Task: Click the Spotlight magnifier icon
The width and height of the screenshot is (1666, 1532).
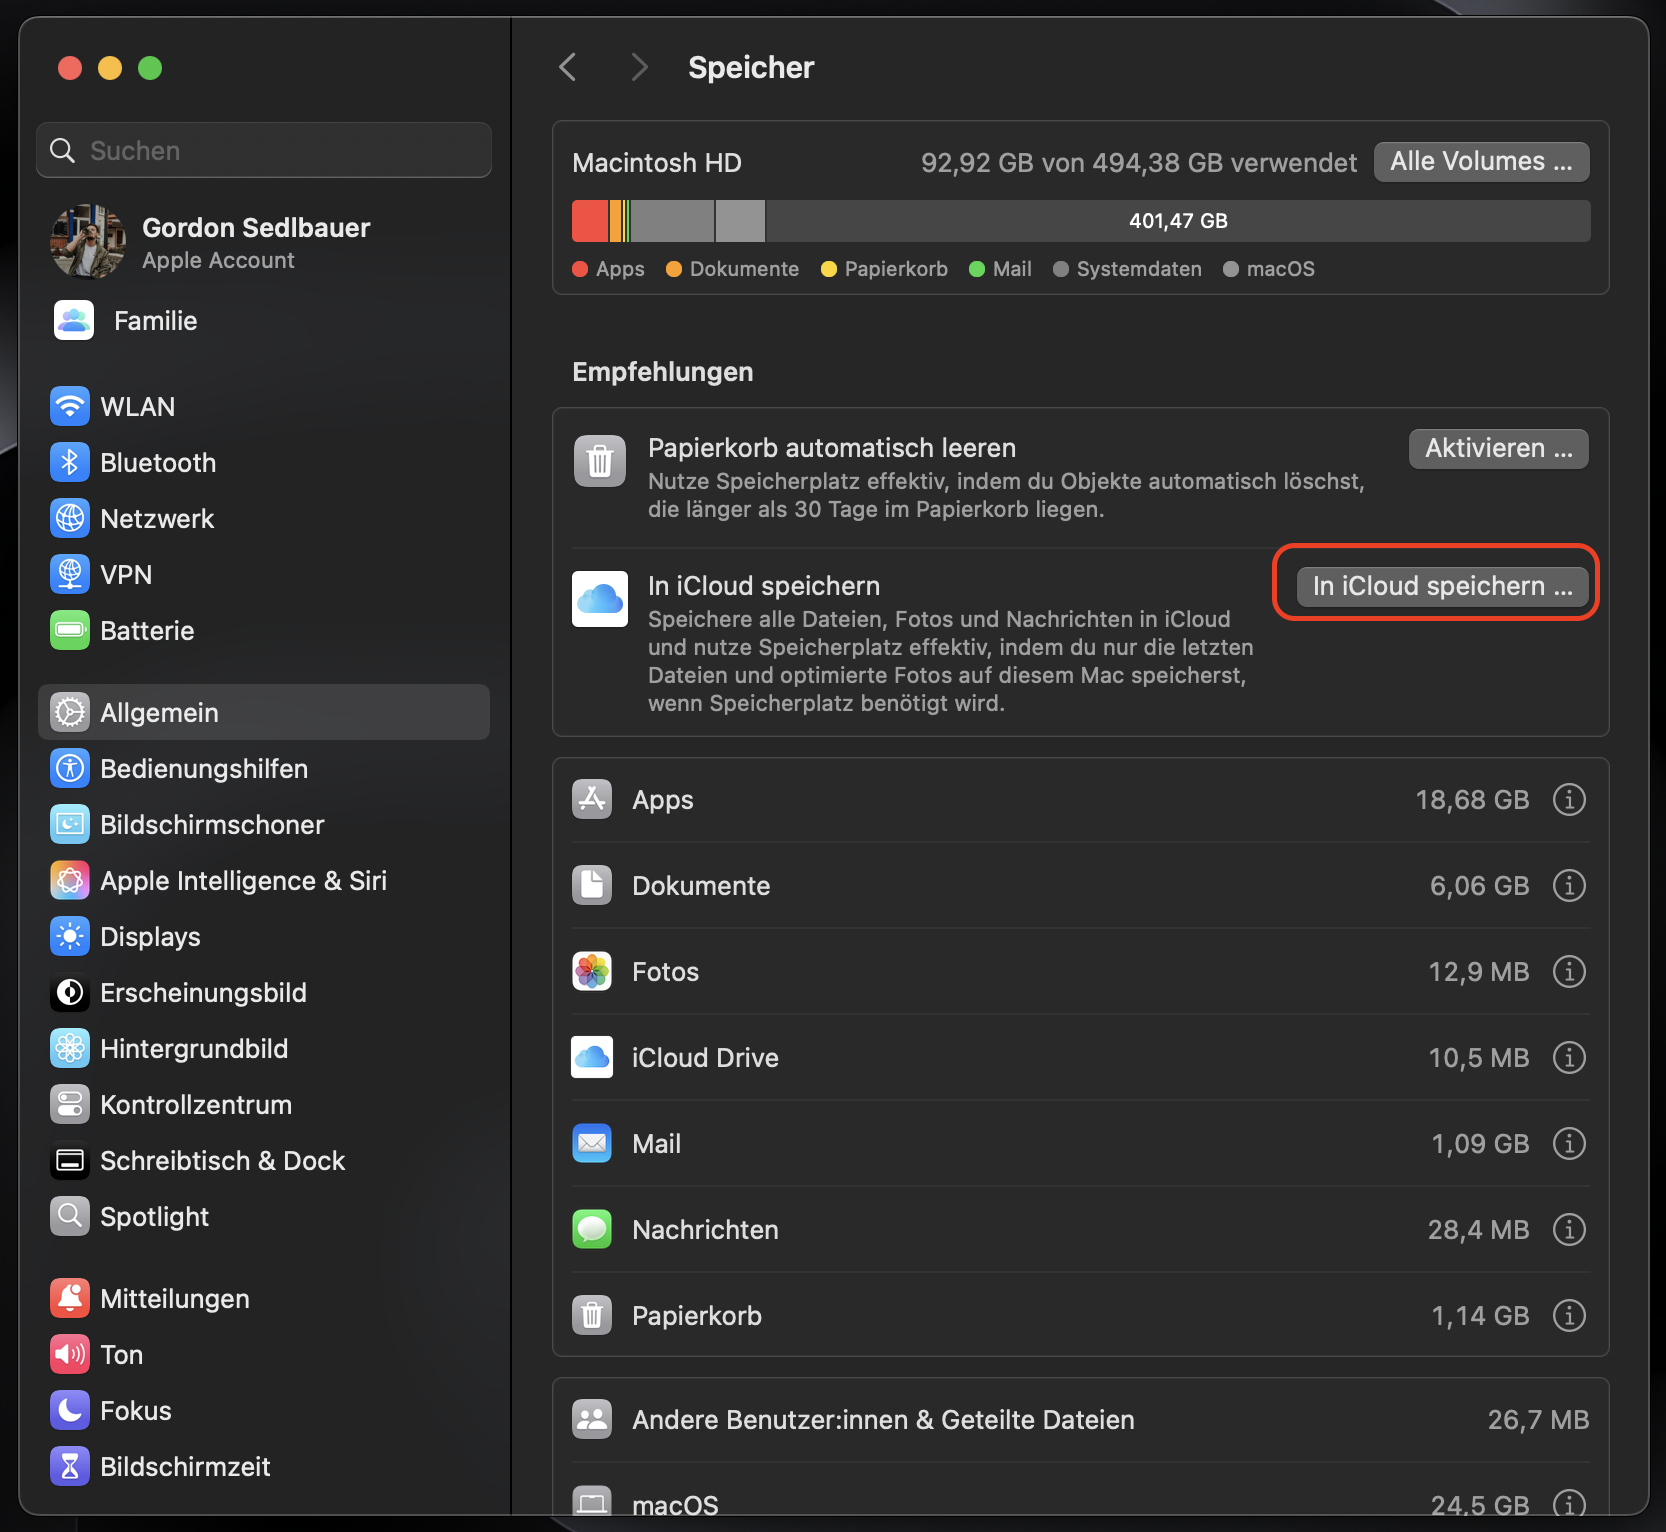Action: (69, 1216)
